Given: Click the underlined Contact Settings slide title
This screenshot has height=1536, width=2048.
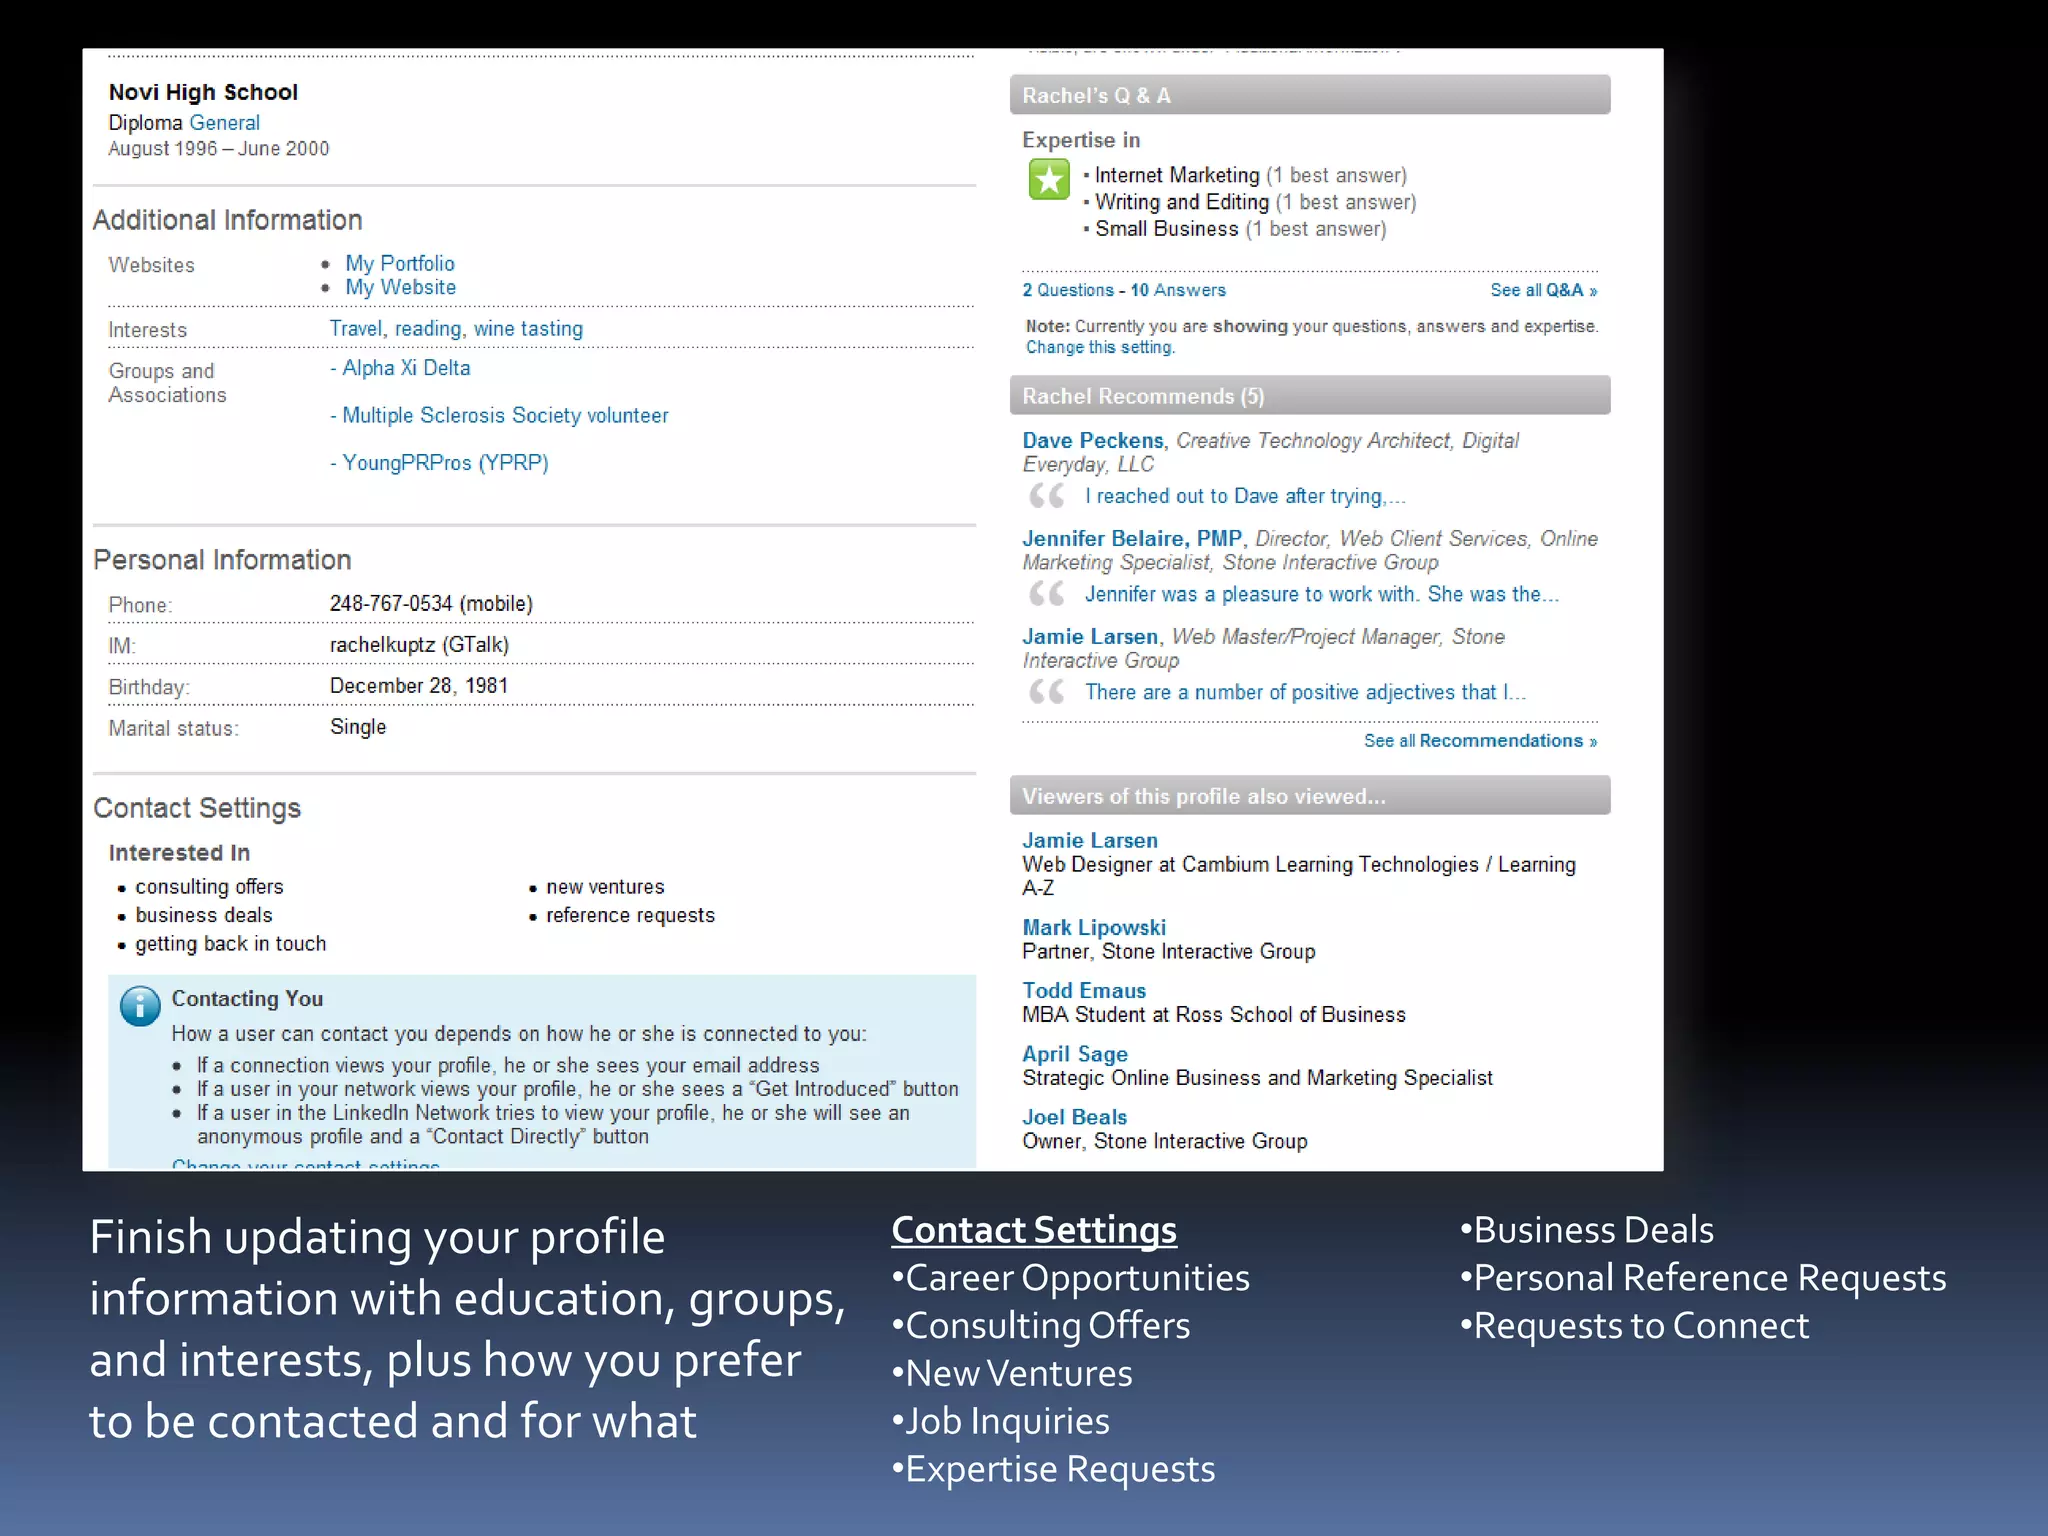Looking at the screenshot, I should pos(1034,1230).
